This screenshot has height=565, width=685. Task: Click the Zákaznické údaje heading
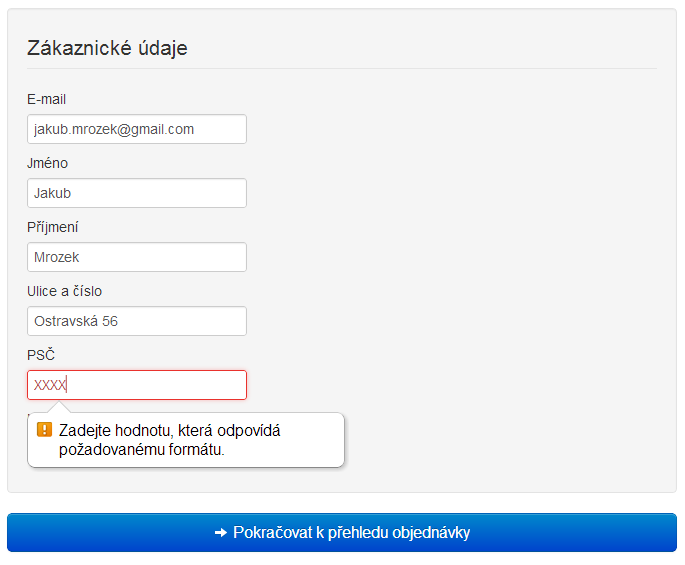(x=107, y=48)
